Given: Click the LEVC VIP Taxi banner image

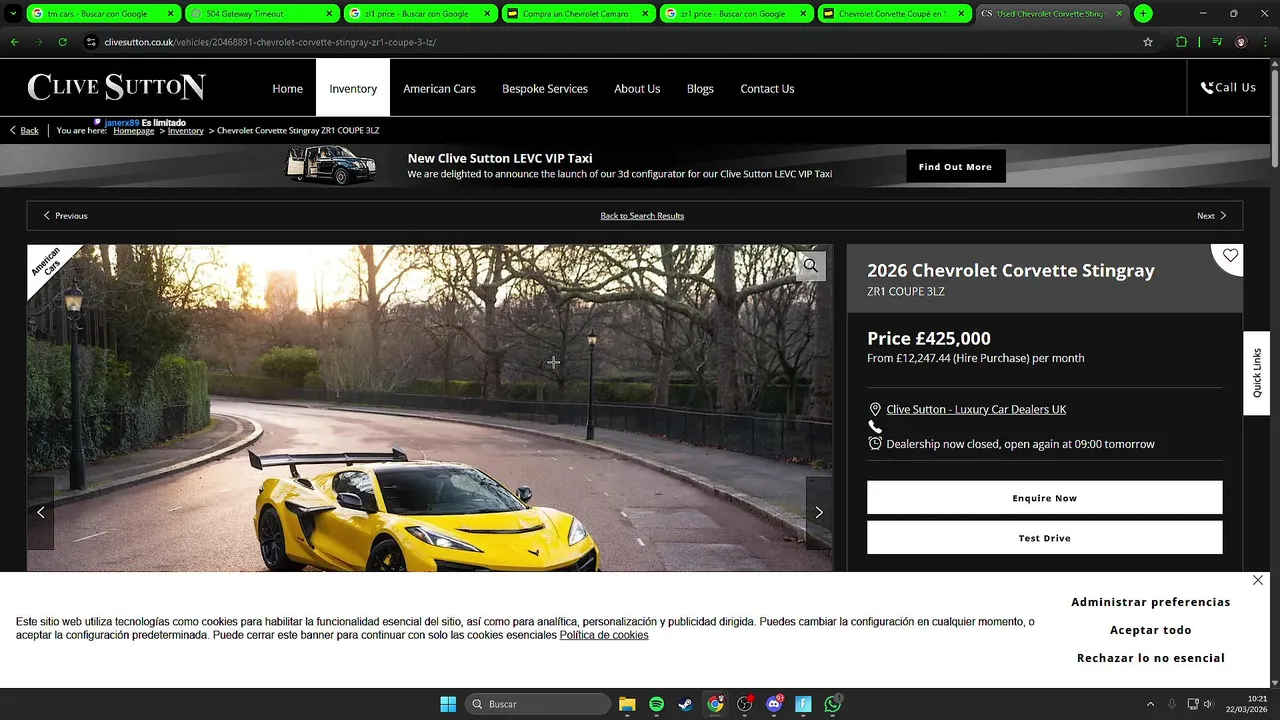Looking at the screenshot, I should [331, 165].
